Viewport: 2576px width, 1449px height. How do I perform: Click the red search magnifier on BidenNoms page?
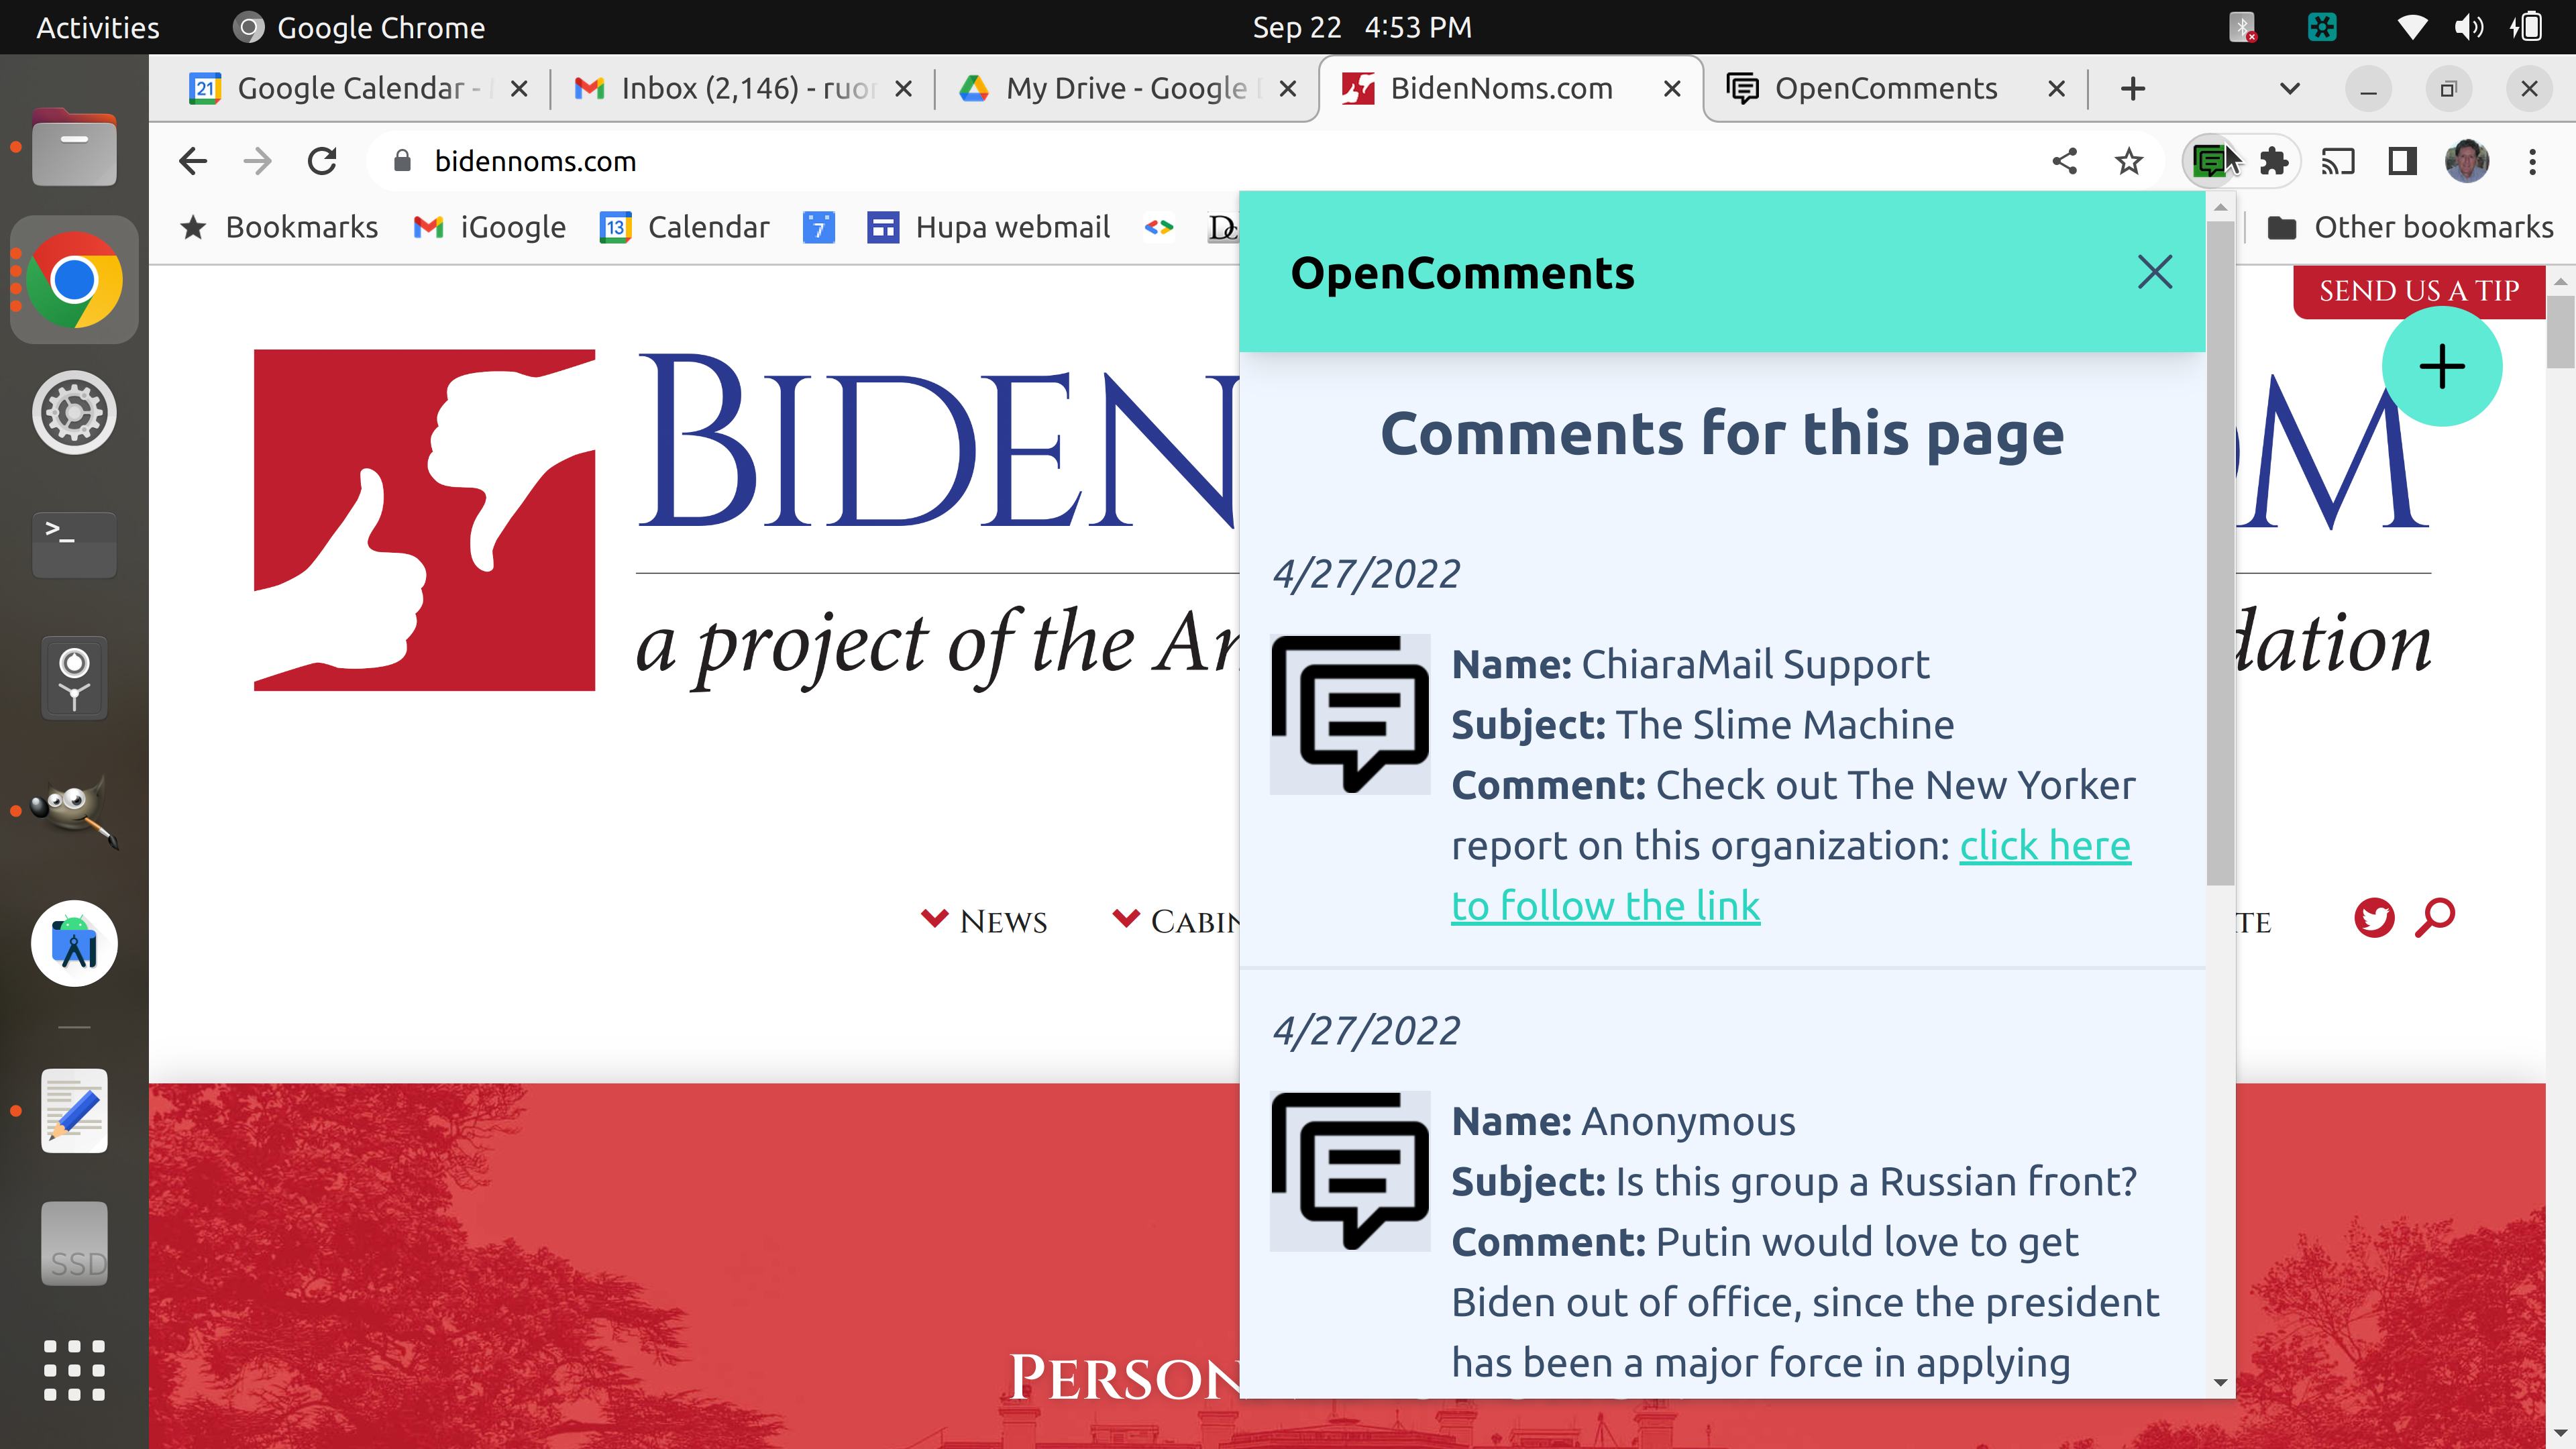click(2435, 918)
